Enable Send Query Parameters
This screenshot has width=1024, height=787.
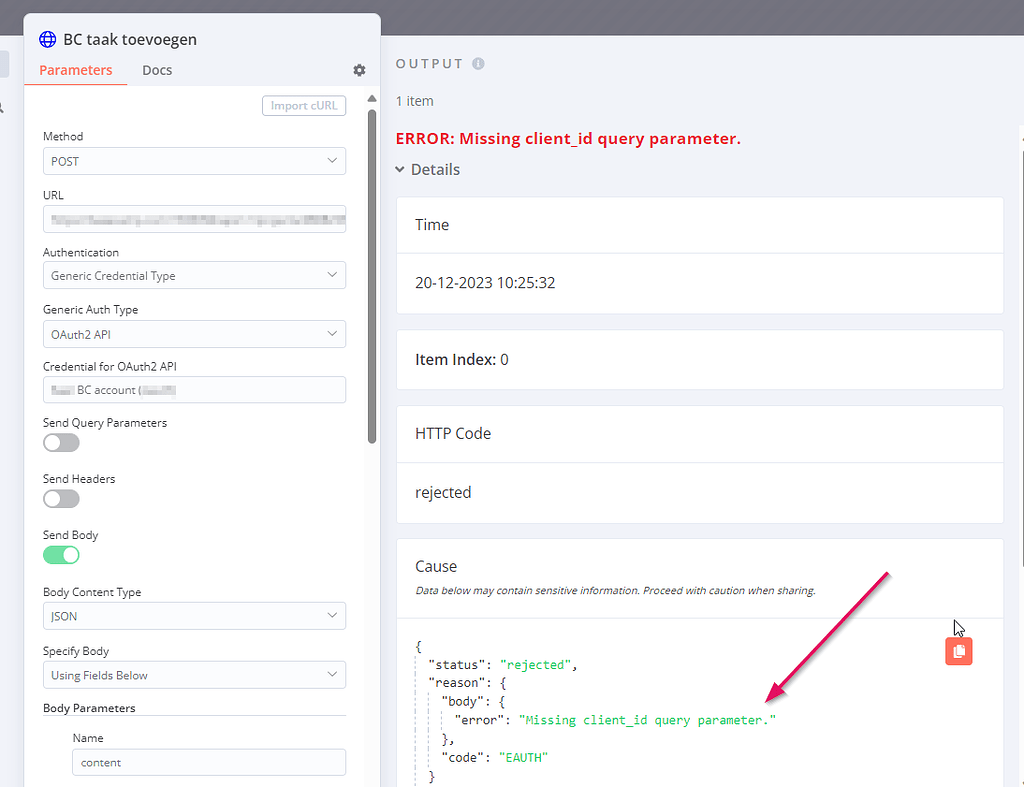(x=61, y=442)
